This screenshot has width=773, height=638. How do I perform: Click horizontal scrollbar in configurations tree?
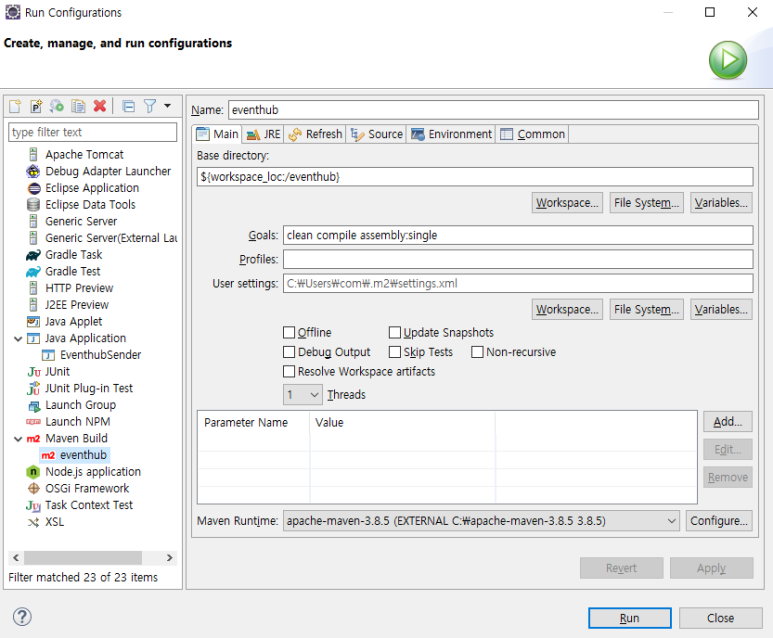[x=83, y=558]
